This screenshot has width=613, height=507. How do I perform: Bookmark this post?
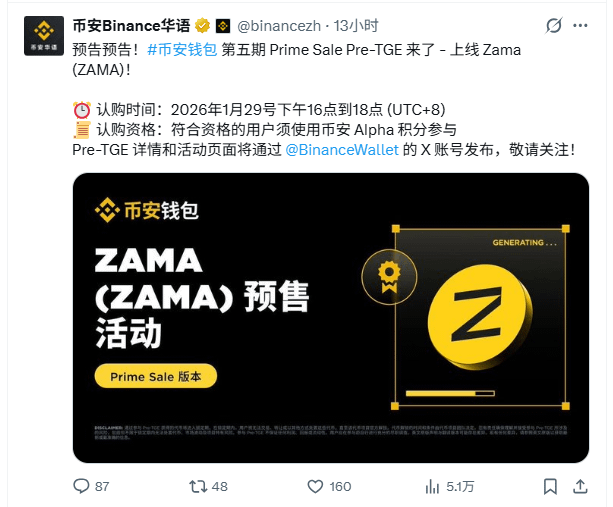[x=550, y=487]
